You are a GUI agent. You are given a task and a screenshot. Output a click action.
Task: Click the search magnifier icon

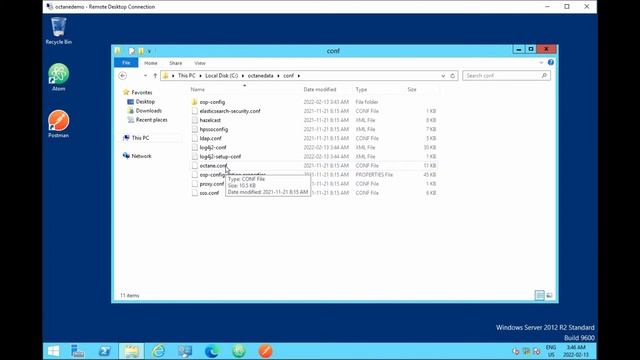pyautogui.click(x=544, y=76)
